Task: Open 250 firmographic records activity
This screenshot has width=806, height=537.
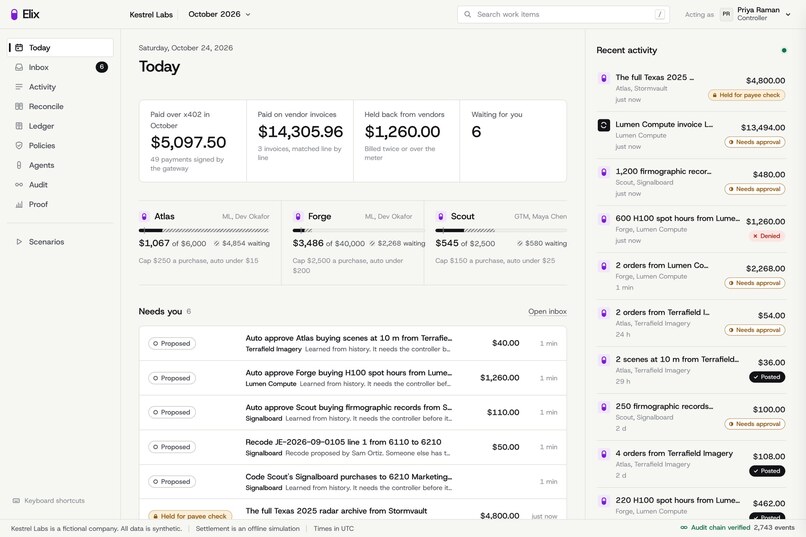Action: pyautogui.click(x=691, y=417)
